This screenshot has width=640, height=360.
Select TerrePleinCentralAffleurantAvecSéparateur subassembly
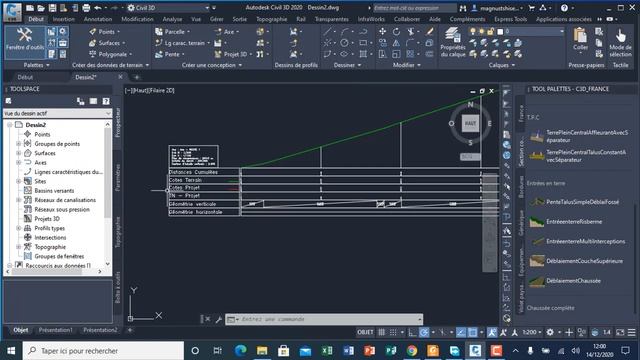pyautogui.click(x=579, y=136)
